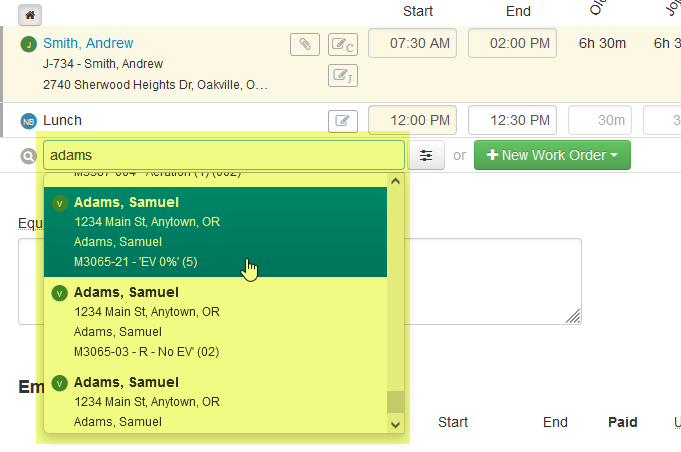Click the 02:00 PM end time field
This screenshot has width=681, height=452.
pos(512,44)
